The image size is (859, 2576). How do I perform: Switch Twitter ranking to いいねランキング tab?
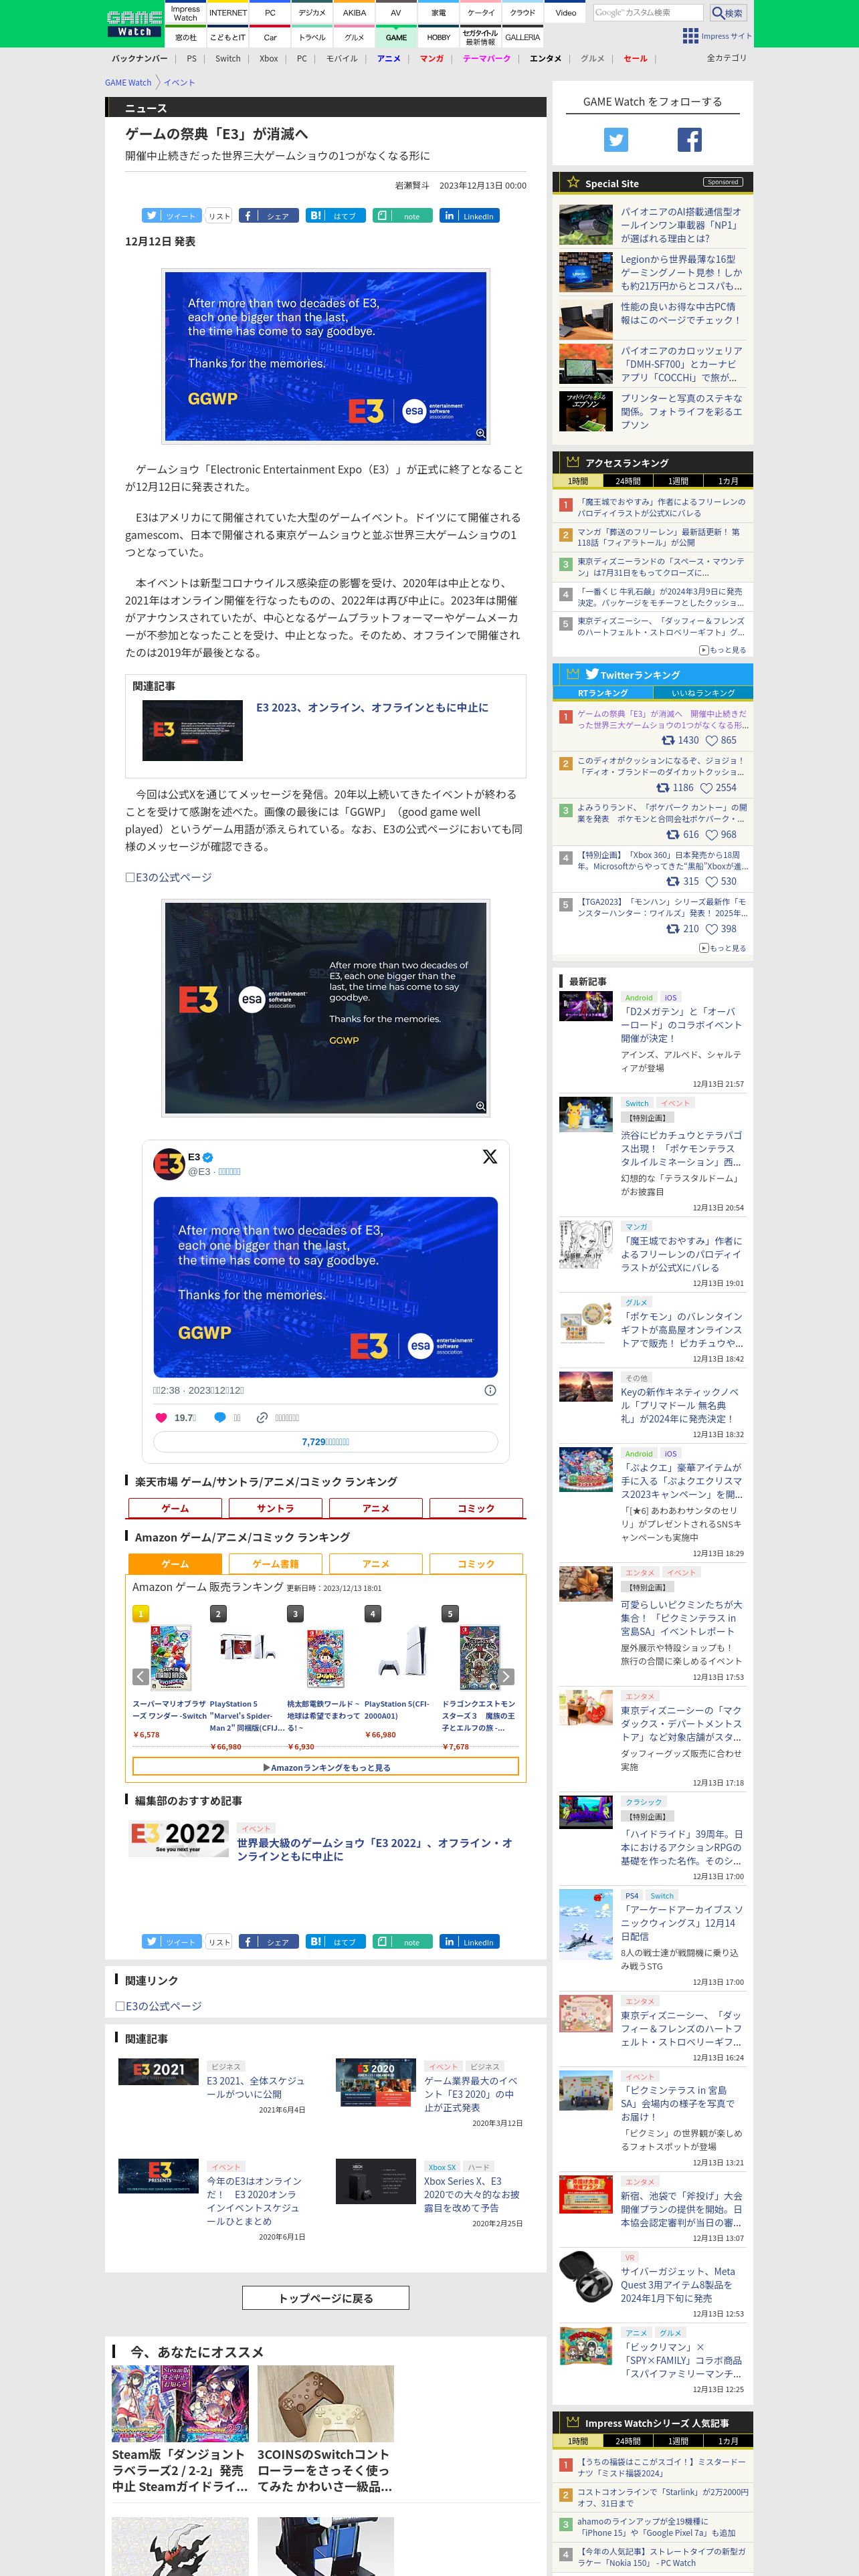coord(703,693)
